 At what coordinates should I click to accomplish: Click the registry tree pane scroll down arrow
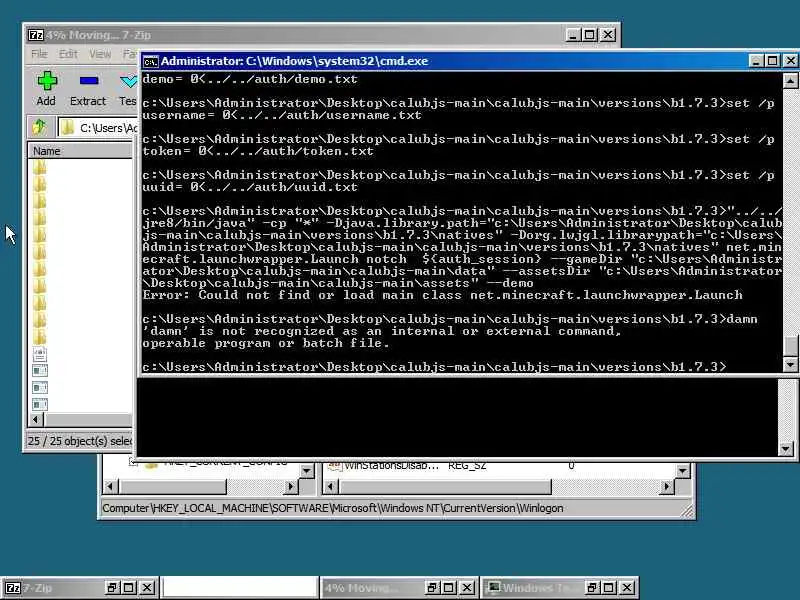(x=307, y=470)
